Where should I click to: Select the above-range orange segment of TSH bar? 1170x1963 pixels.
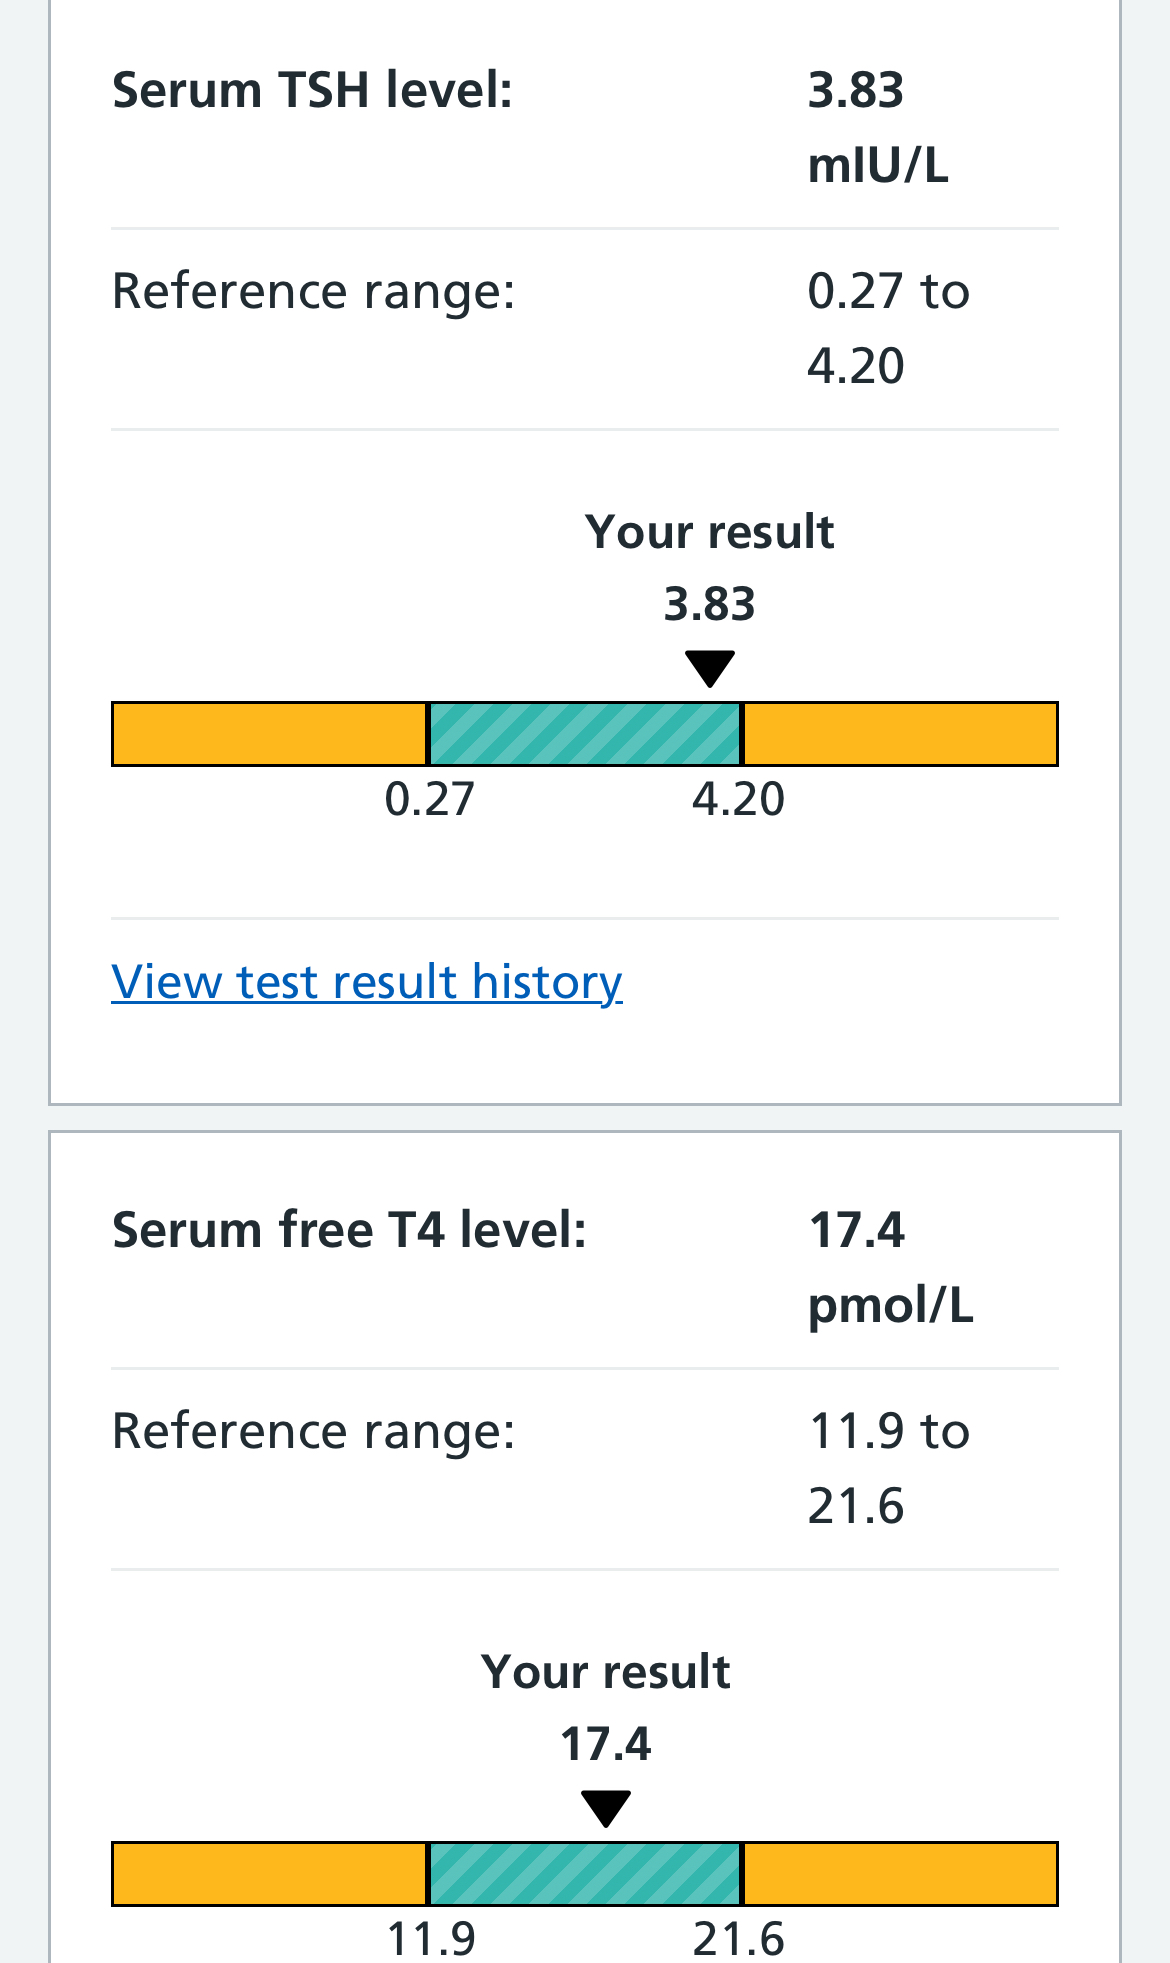coord(900,734)
